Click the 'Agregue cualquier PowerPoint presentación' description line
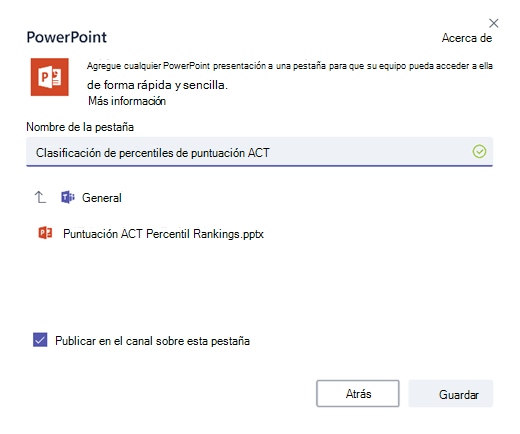Viewport: 520px width, 434px height. 290,66
